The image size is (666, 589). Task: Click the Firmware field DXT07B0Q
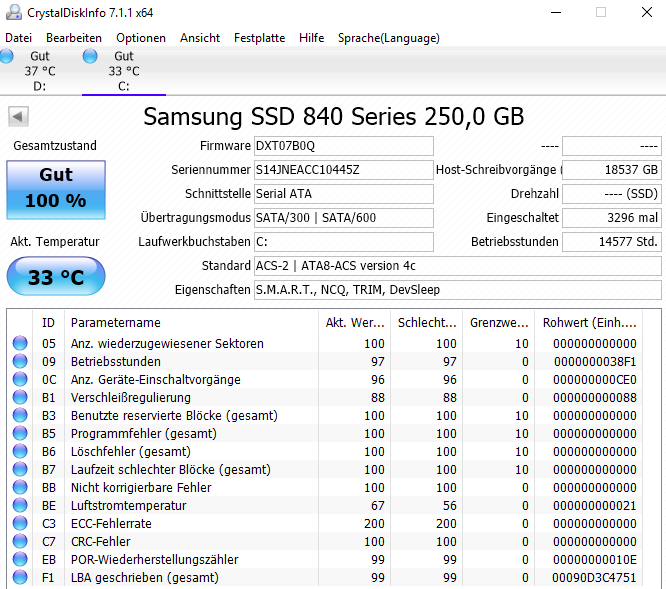[x=344, y=146]
